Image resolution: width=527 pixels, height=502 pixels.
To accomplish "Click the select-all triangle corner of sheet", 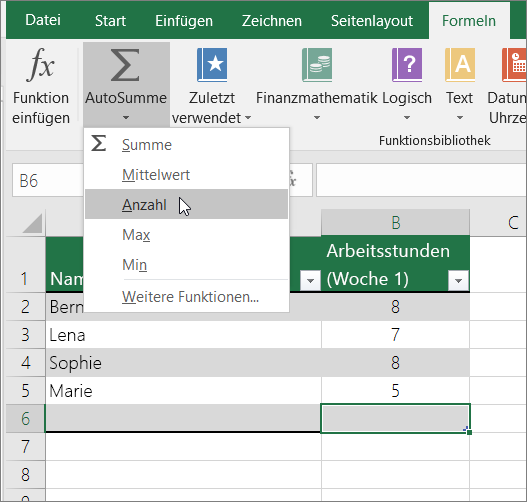I will tap(33, 223).
